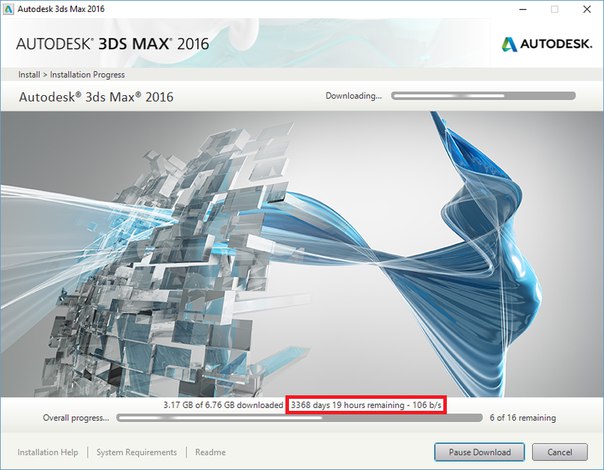Click the time remaining text in red box
This screenshot has height=470, width=604.
click(366, 405)
